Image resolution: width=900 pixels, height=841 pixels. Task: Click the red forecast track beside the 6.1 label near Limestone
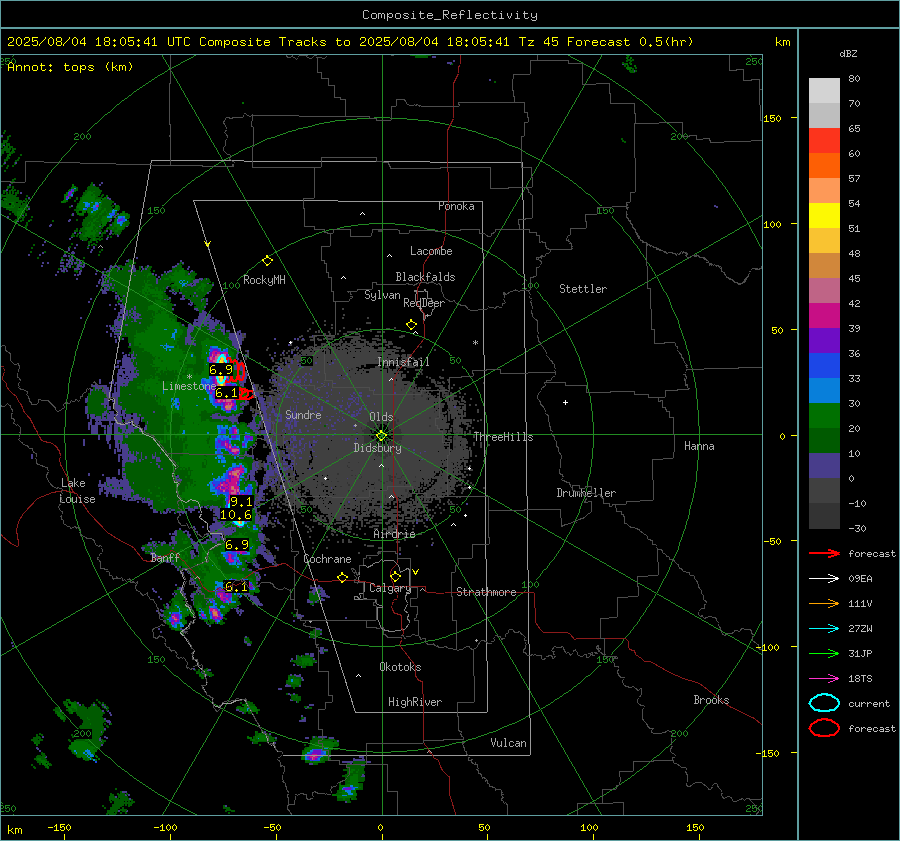(247, 394)
